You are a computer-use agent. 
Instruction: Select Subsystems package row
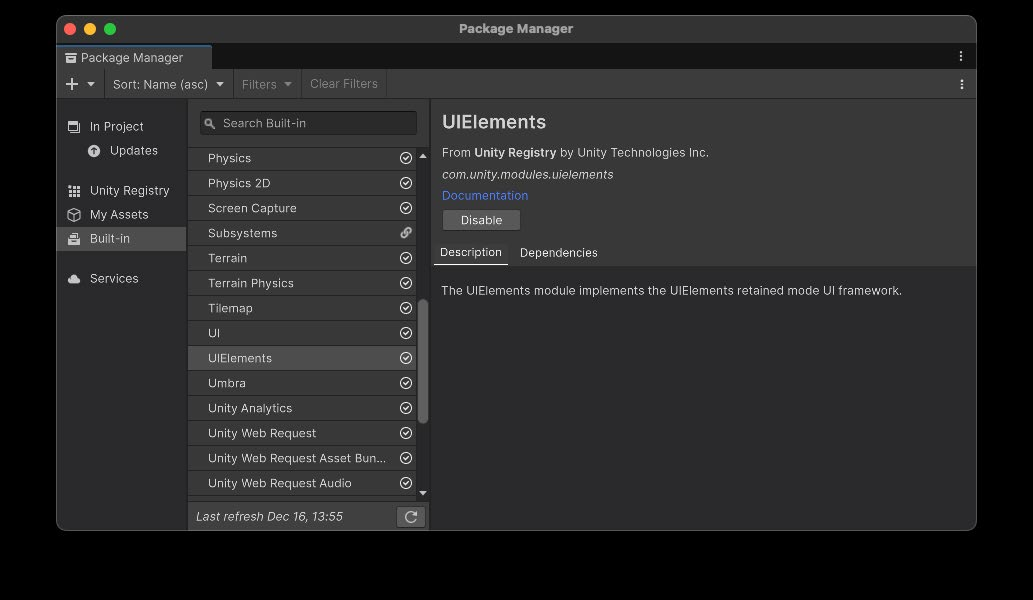tap(302, 234)
